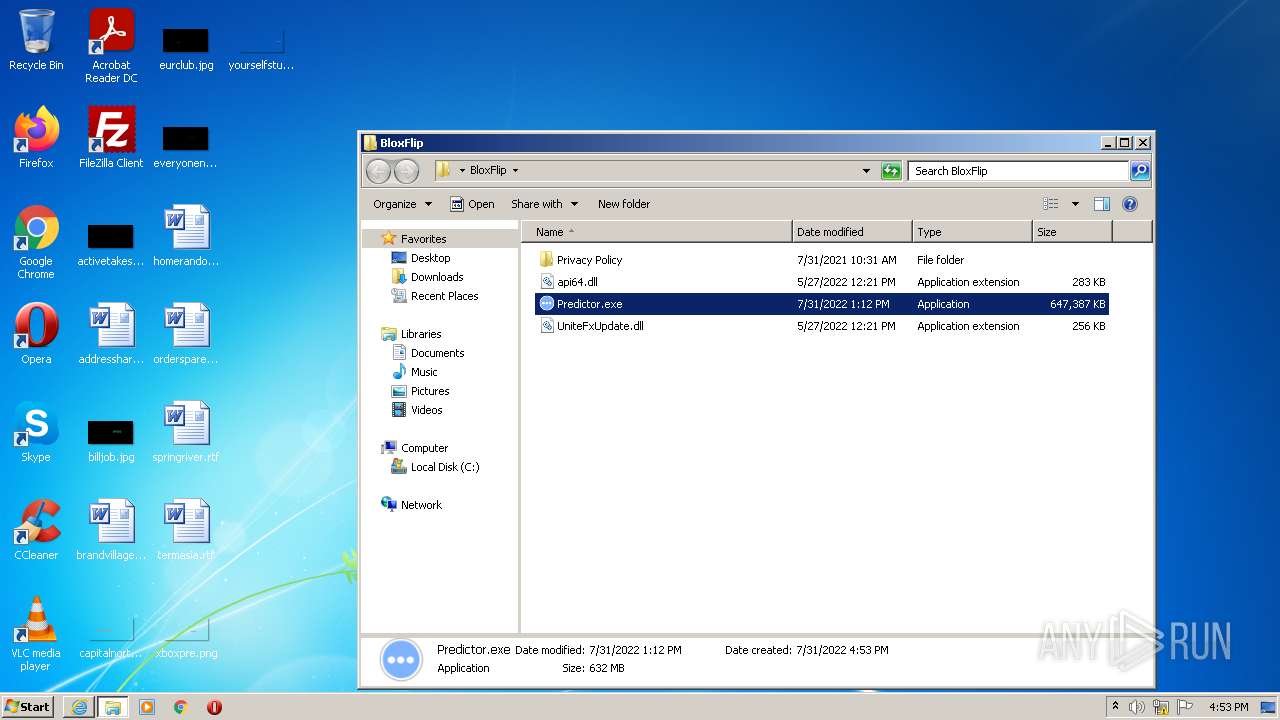Select xboxpre.png file on desktop
The height and width of the screenshot is (720, 1280).
(x=186, y=640)
